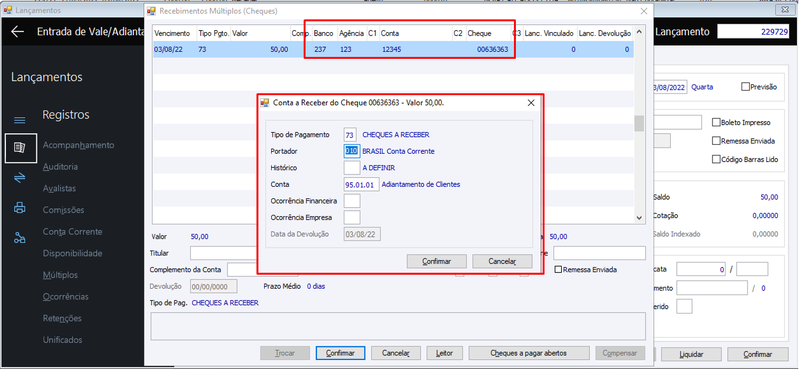
Task: Click the cheque number cell 00636363
Action: coord(488,50)
